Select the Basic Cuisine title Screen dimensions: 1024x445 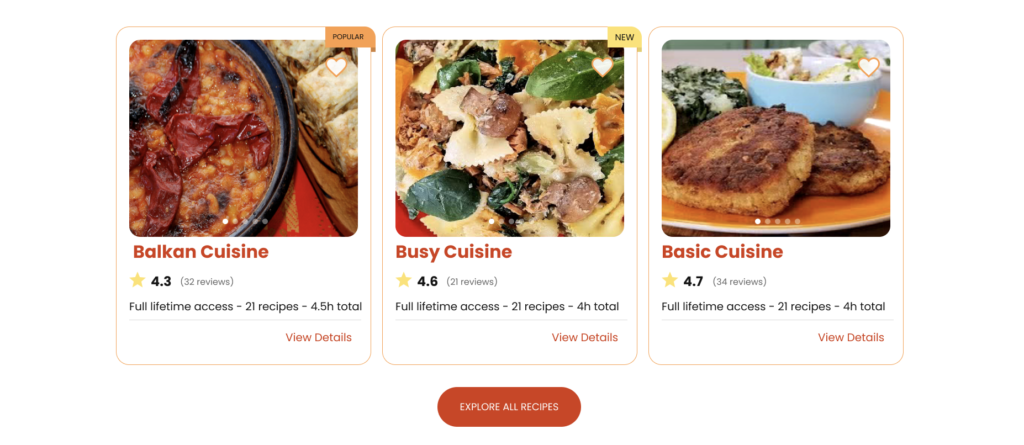721,252
